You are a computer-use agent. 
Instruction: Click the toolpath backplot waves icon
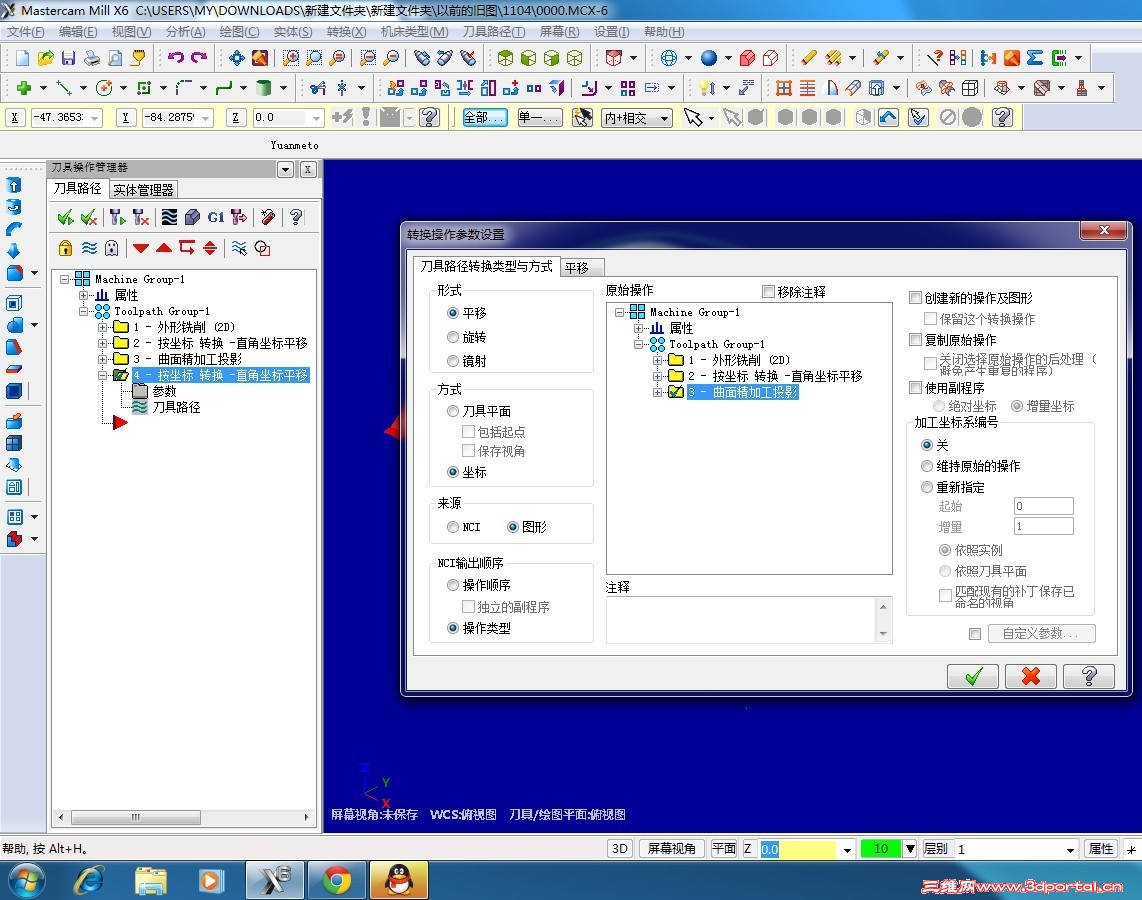pyautogui.click(x=169, y=217)
